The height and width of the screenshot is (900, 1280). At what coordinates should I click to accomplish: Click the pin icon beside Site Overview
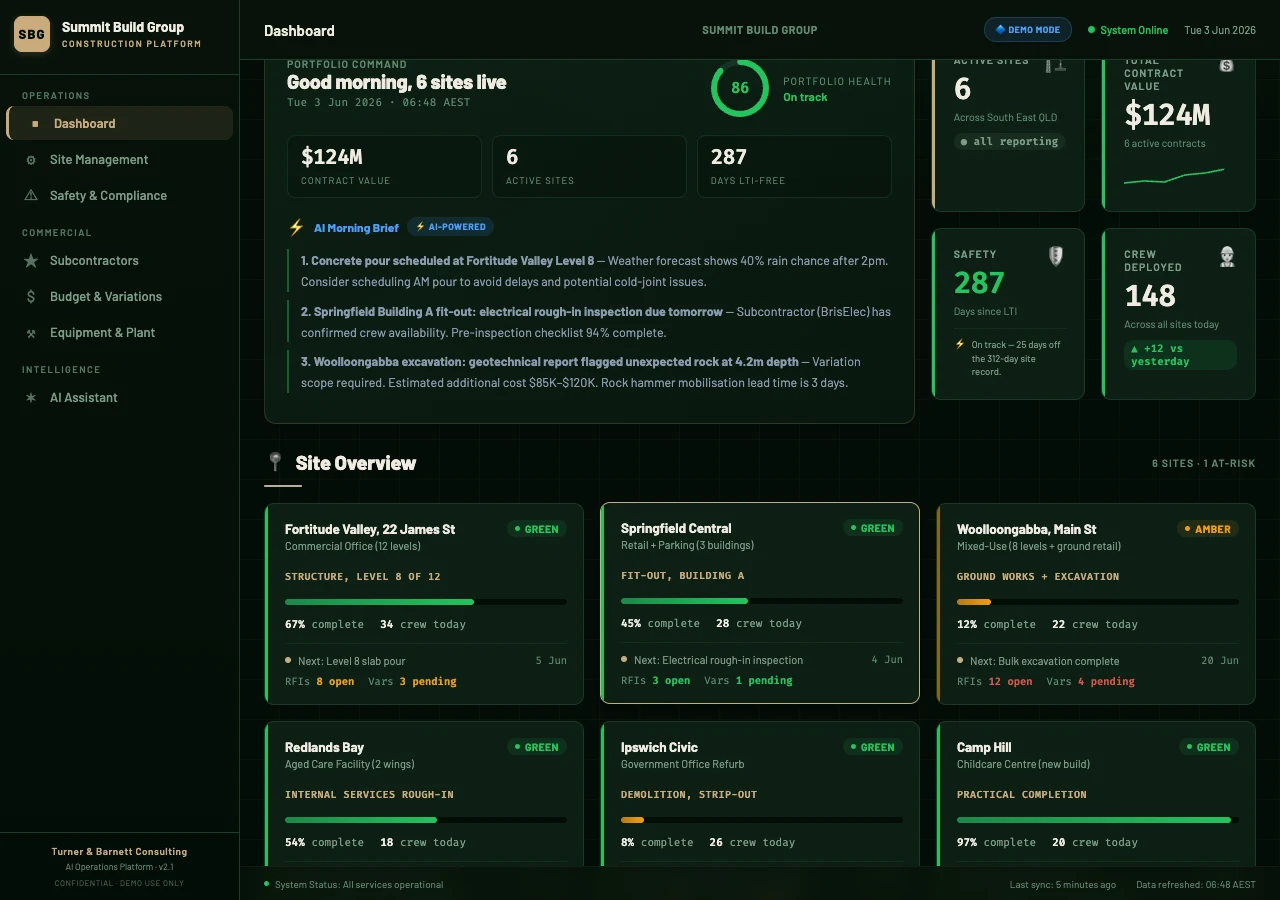[276, 462]
